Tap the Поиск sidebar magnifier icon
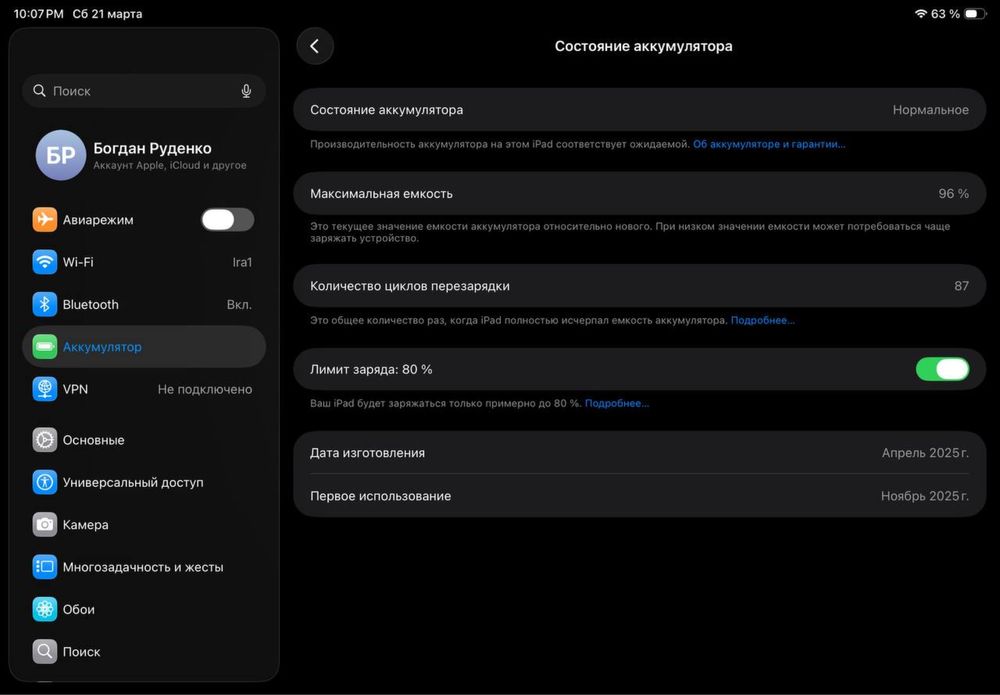Image resolution: width=1000 pixels, height=695 pixels. coord(45,652)
